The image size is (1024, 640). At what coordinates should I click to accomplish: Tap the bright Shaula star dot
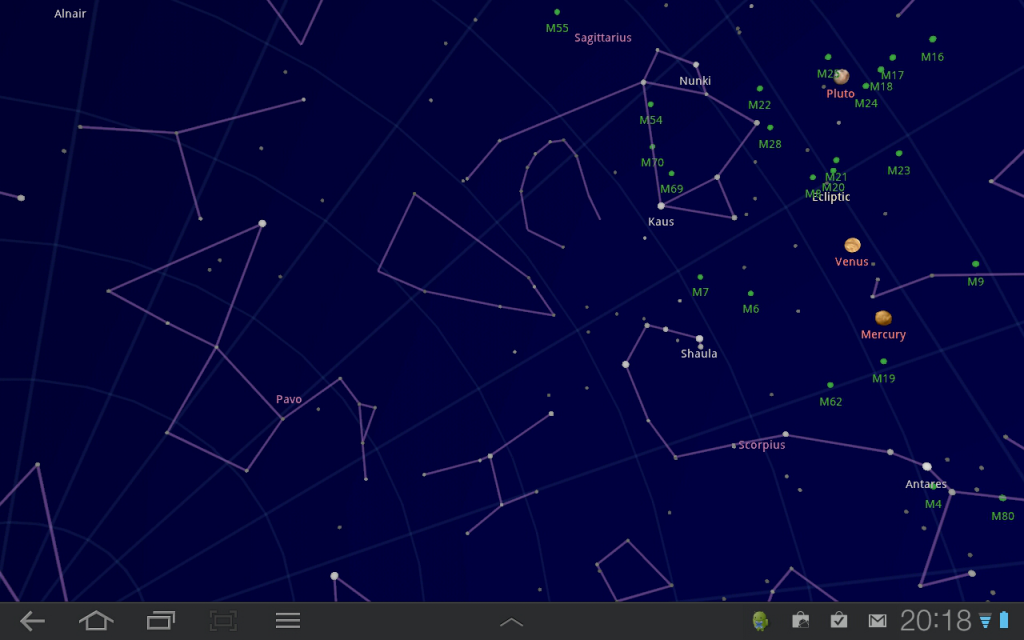[699, 338]
